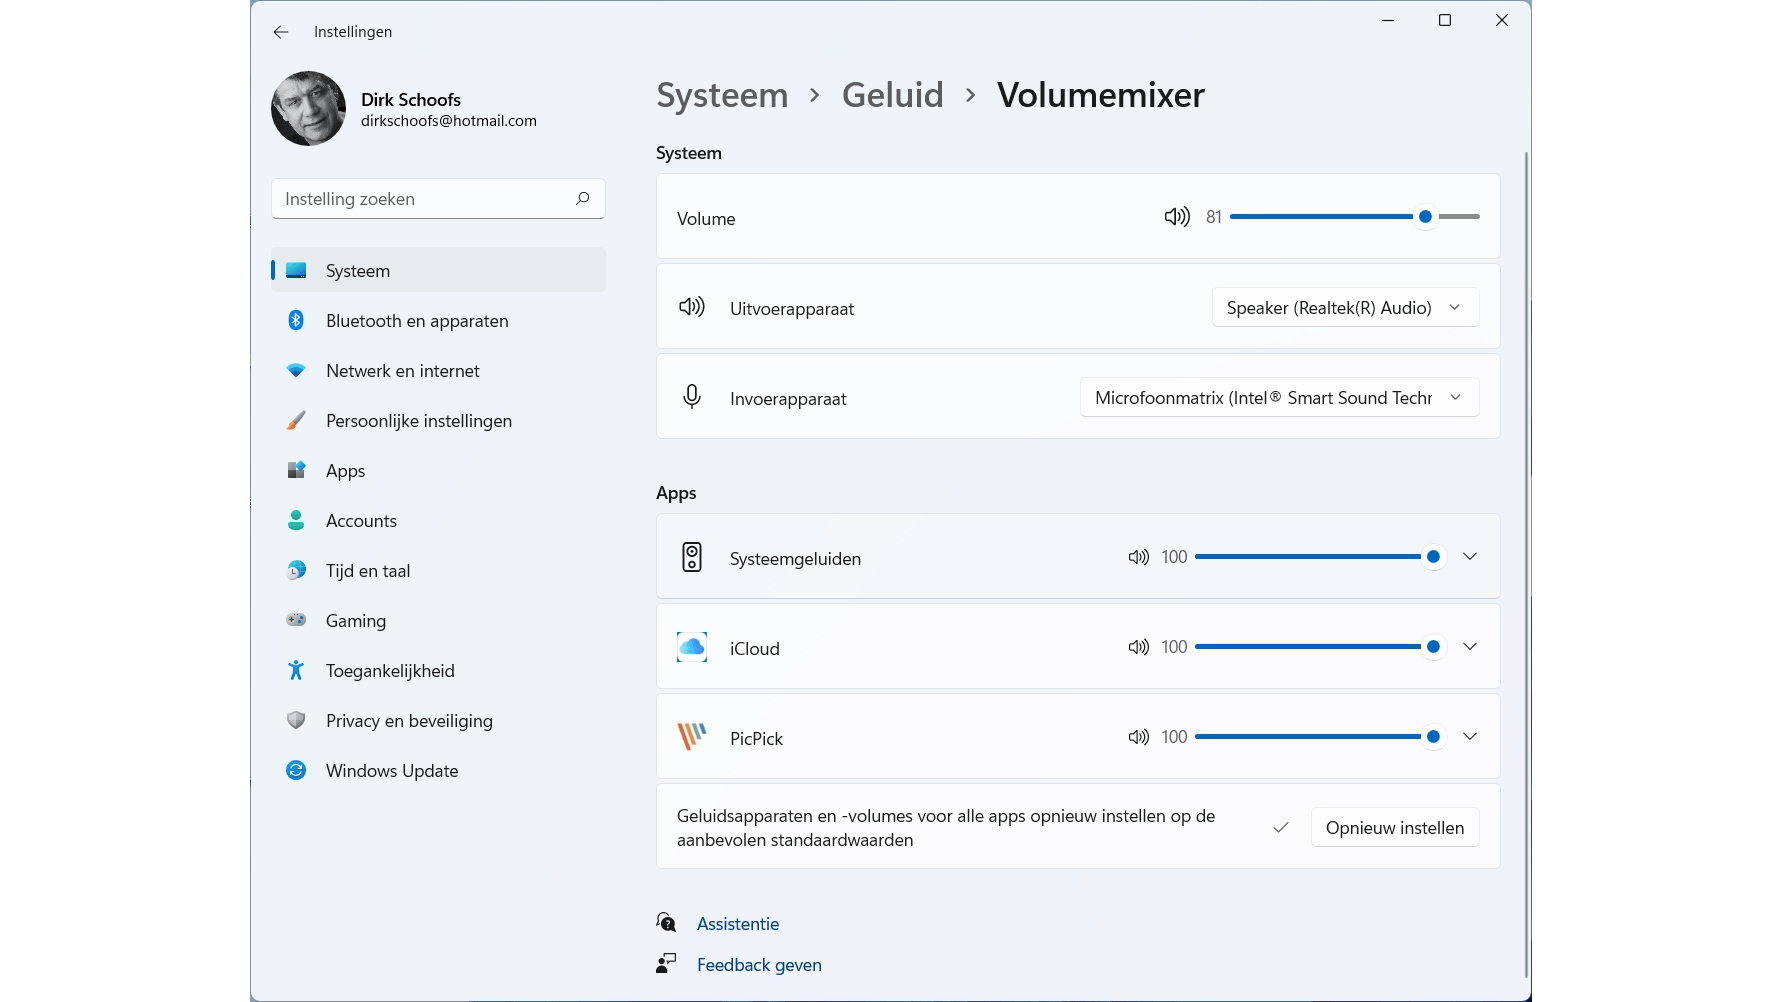Click the Gaming controller icon

pyautogui.click(x=296, y=620)
